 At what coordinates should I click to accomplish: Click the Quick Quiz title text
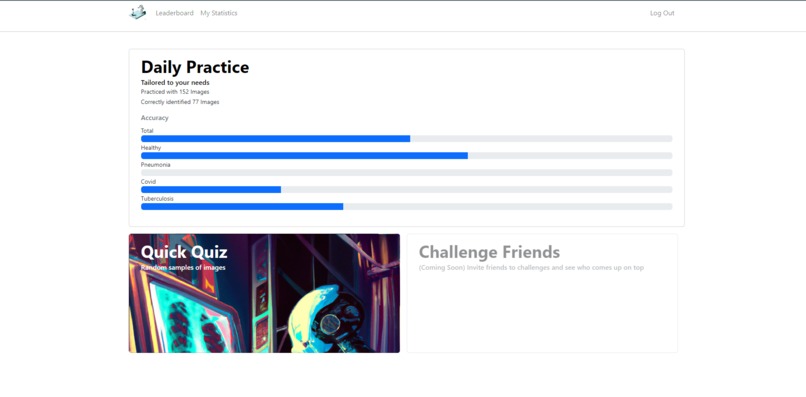click(184, 252)
